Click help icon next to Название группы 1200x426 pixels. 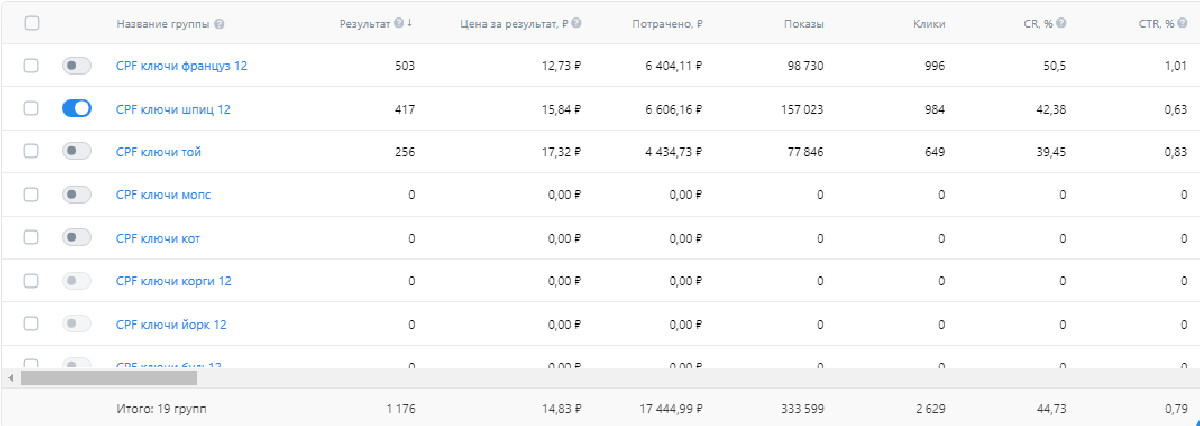[219, 24]
